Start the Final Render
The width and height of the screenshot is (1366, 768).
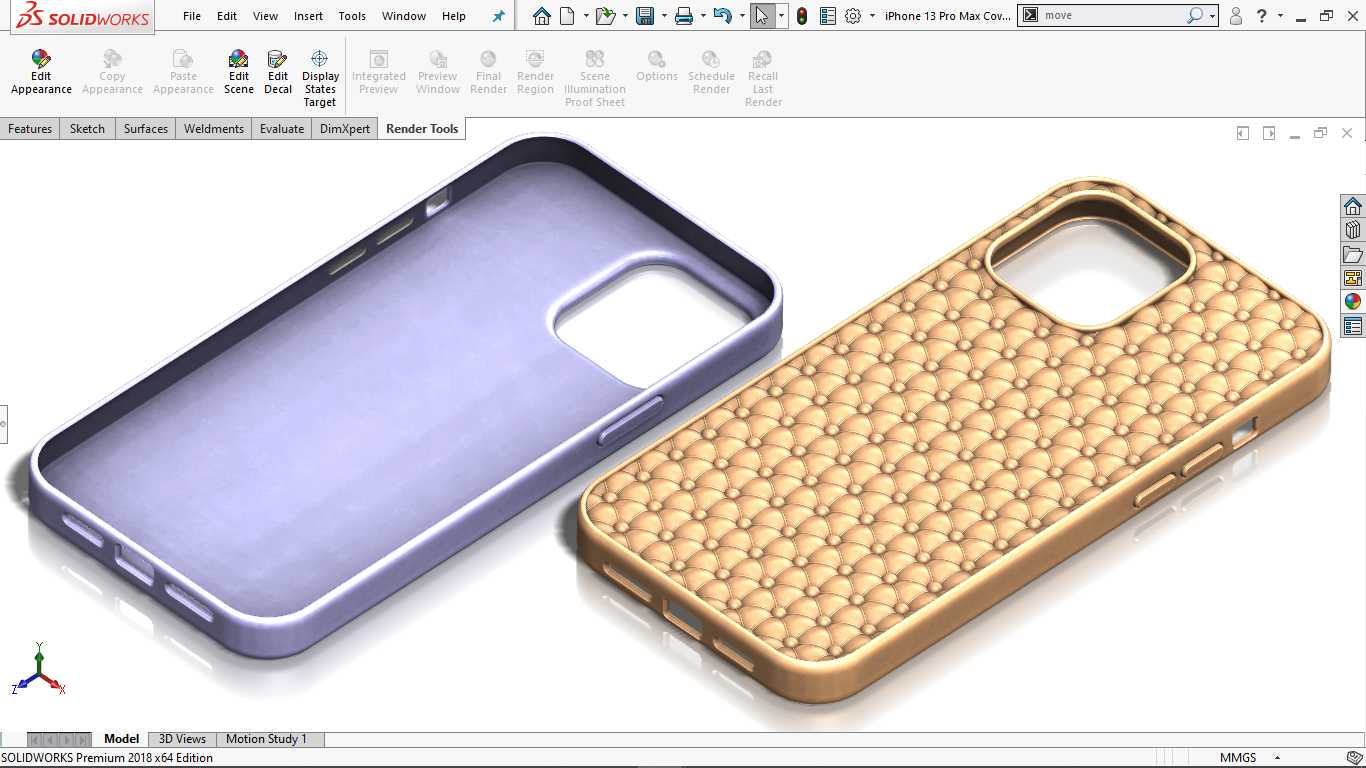(488, 72)
